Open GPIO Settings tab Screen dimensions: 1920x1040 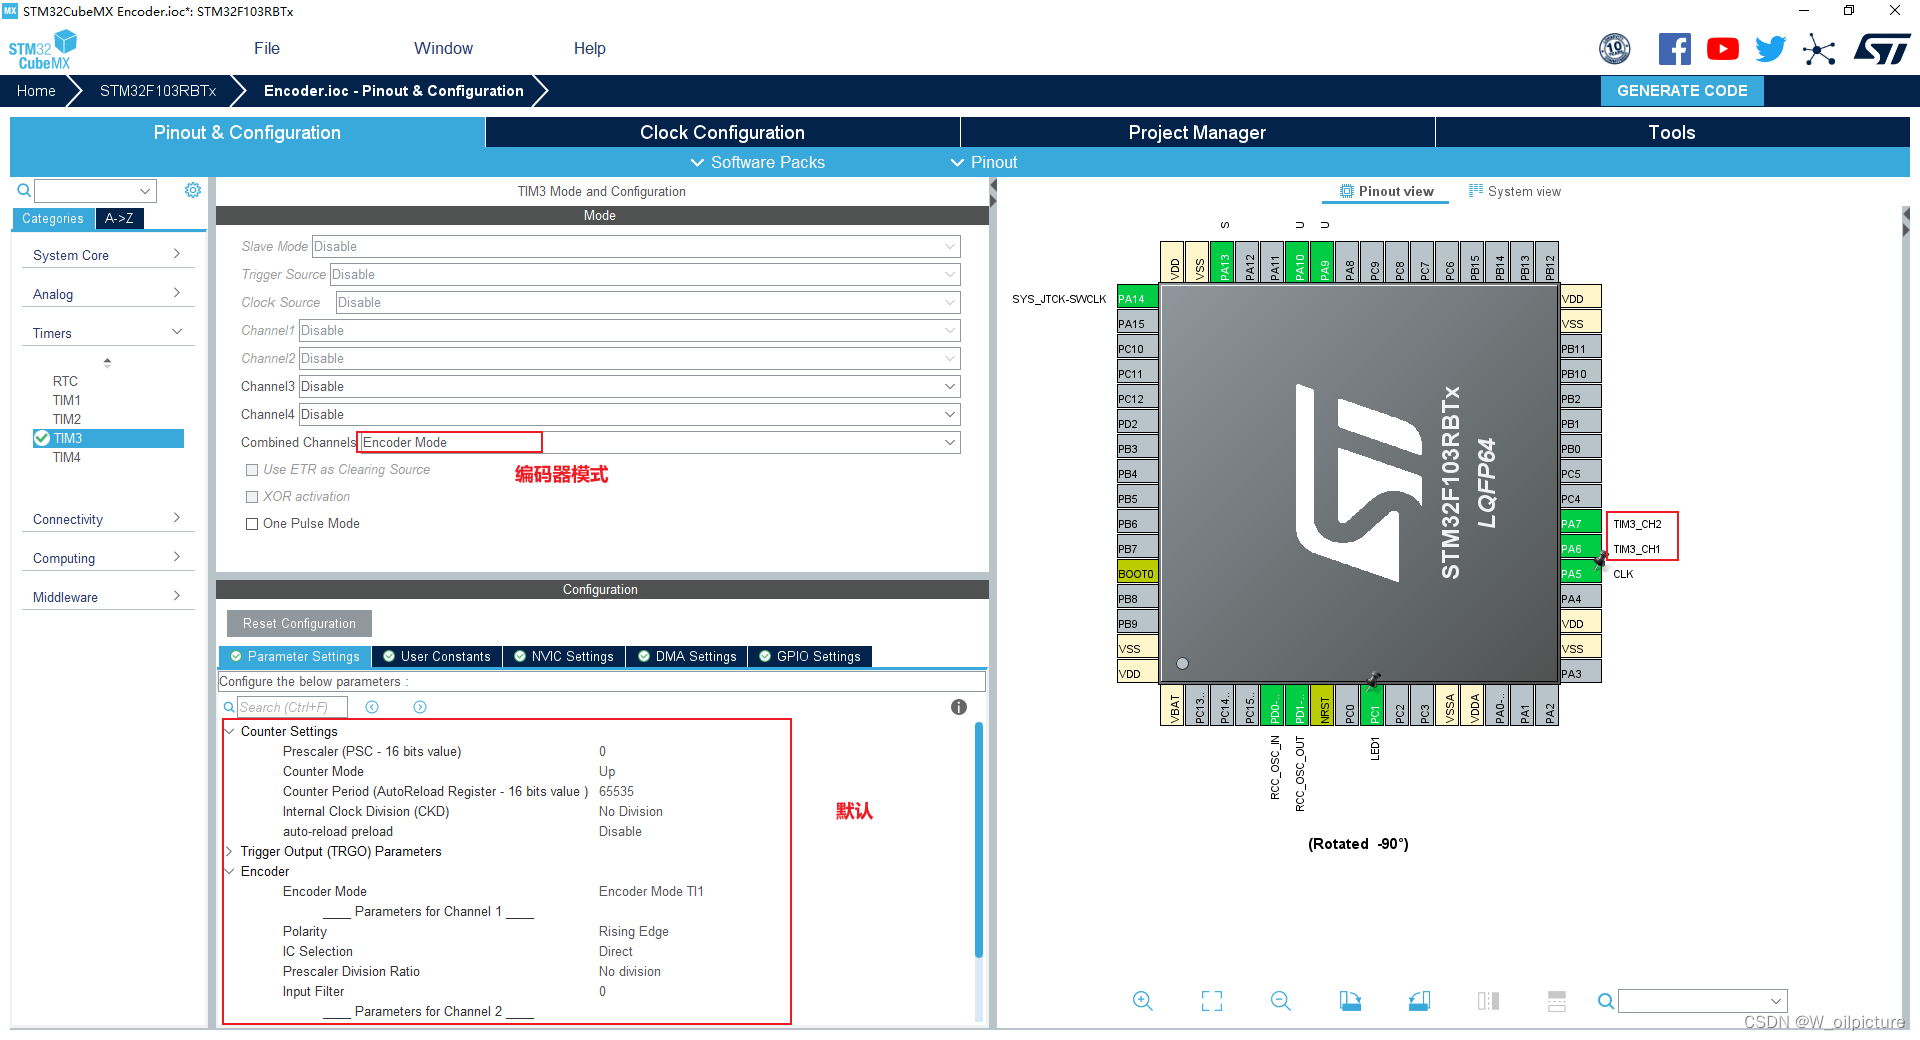(810, 656)
